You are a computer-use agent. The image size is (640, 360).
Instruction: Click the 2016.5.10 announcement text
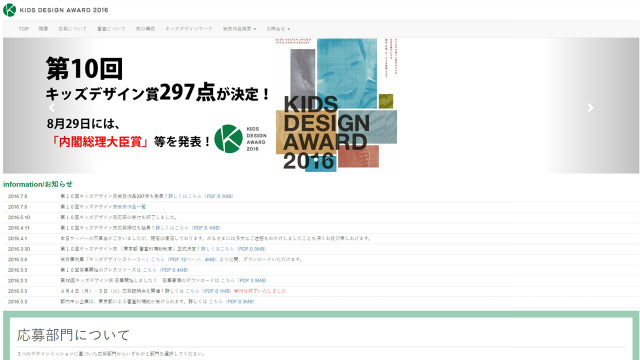click(x=118, y=218)
